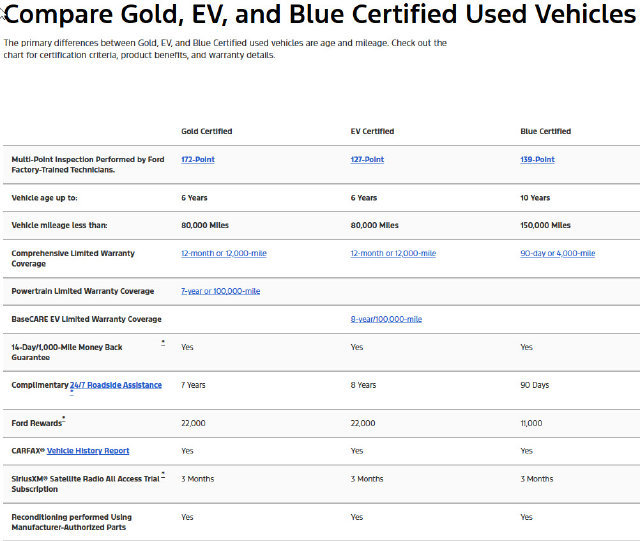Click the intro paragraph about primary differences
The height and width of the screenshot is (541, 640).
click(225, 49)
